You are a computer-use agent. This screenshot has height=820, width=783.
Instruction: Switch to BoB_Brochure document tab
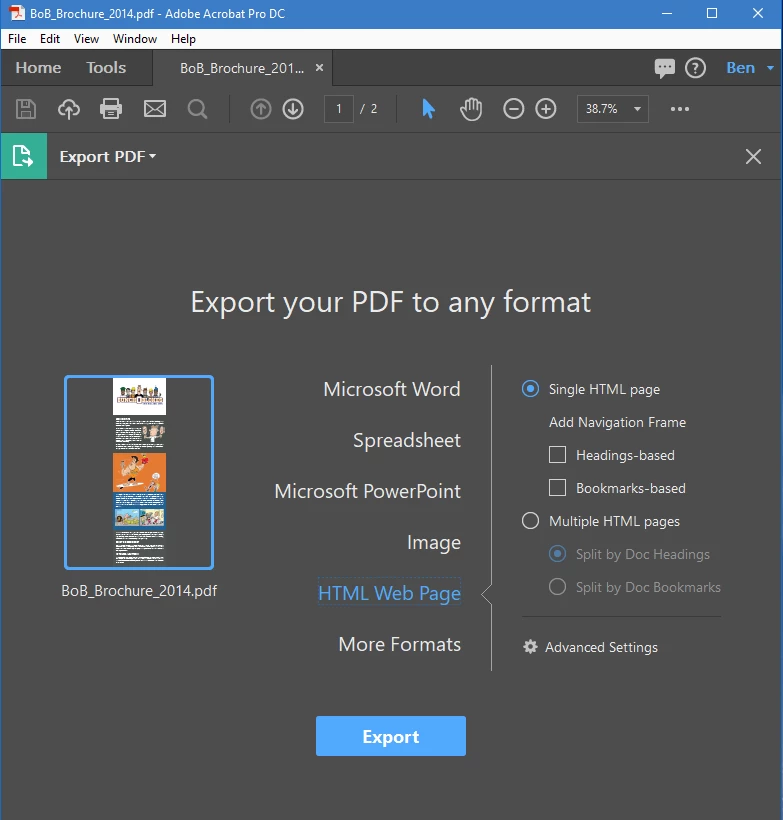(242, 68)
